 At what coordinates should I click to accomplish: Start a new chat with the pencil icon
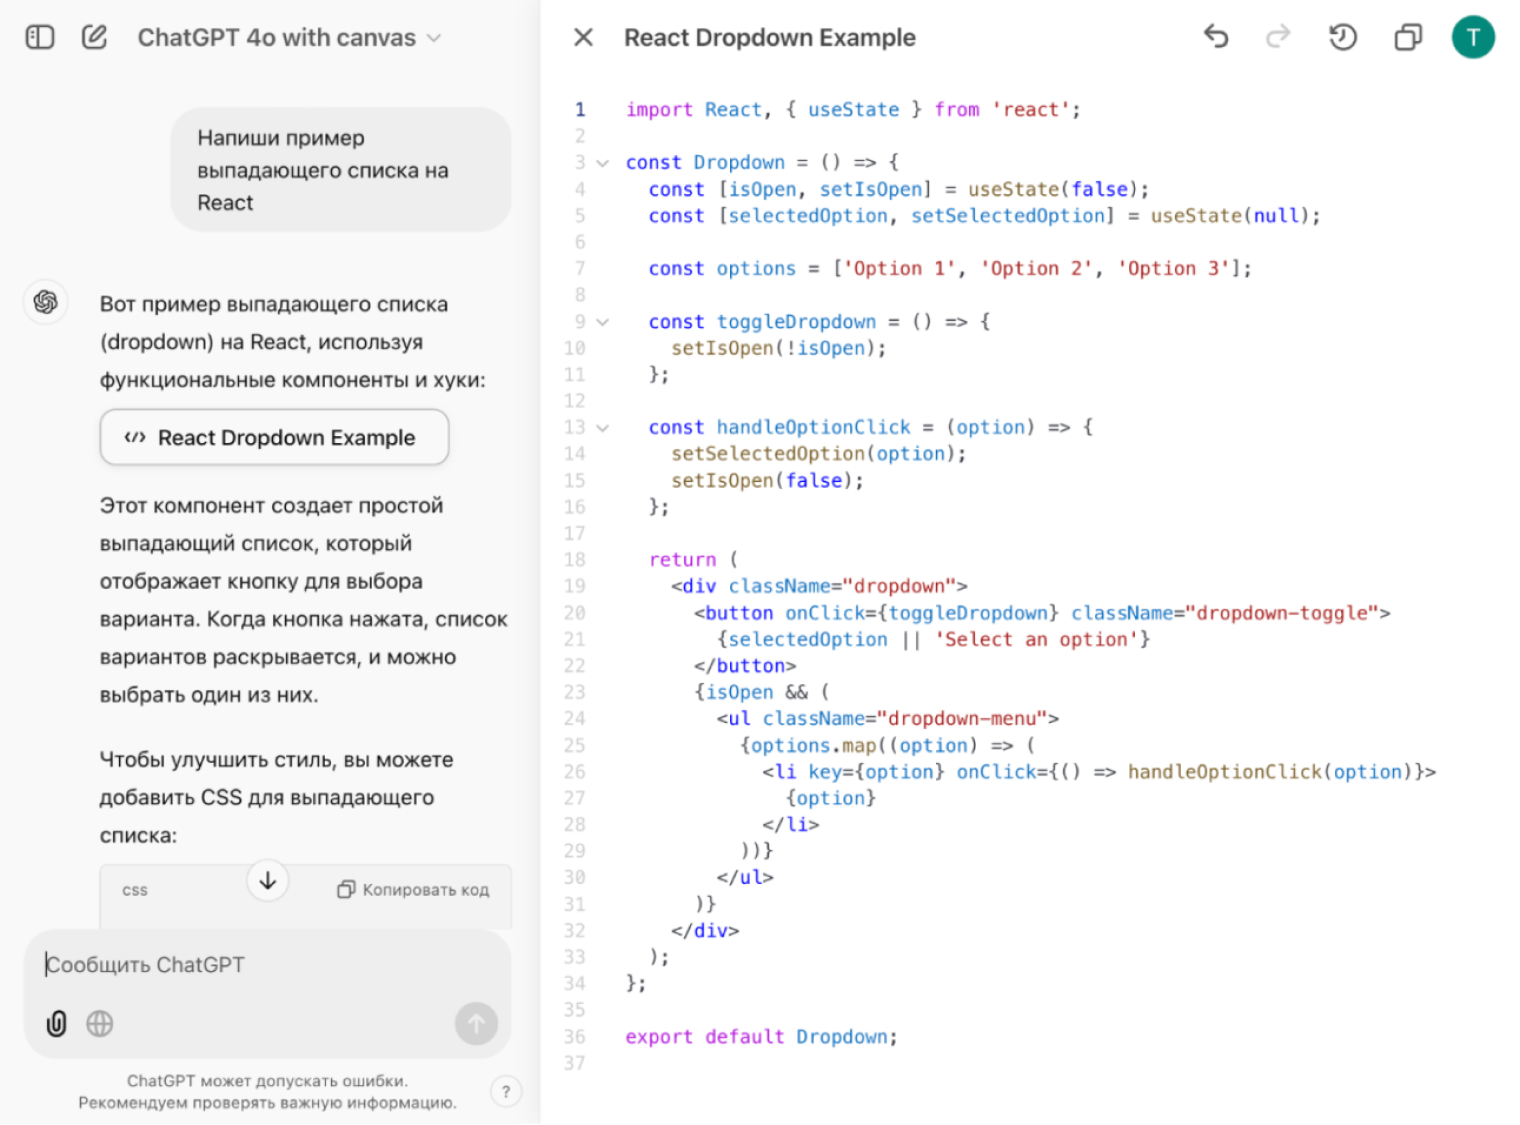94,38
